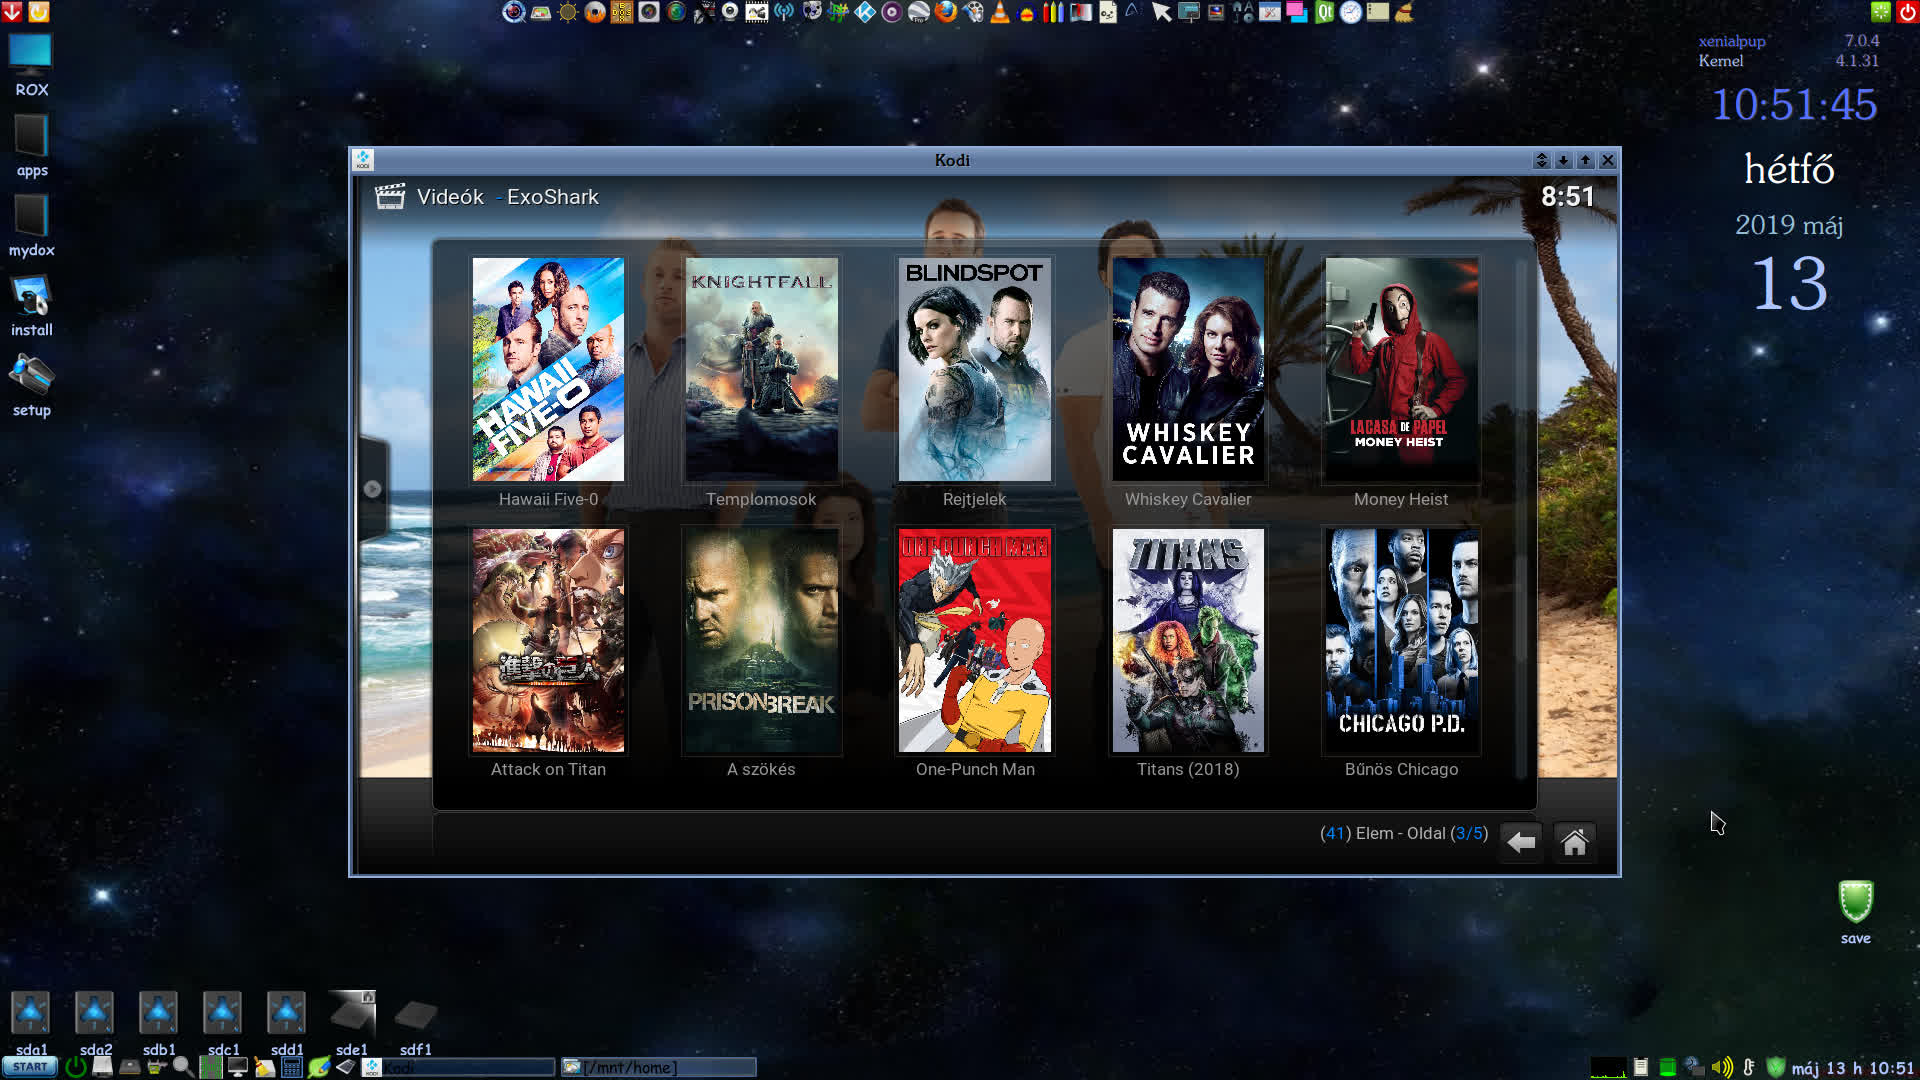The image size is (1920, 1080).
Task: Open the wifi signal icon in top bar
Action: 784,12
